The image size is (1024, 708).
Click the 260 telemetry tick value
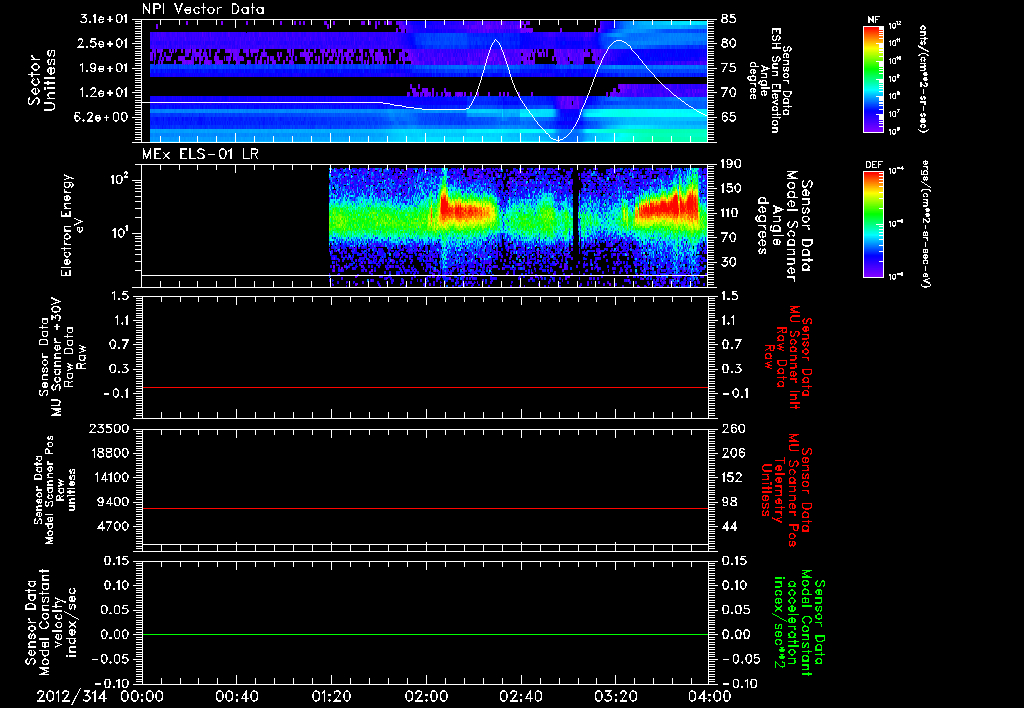732,429
